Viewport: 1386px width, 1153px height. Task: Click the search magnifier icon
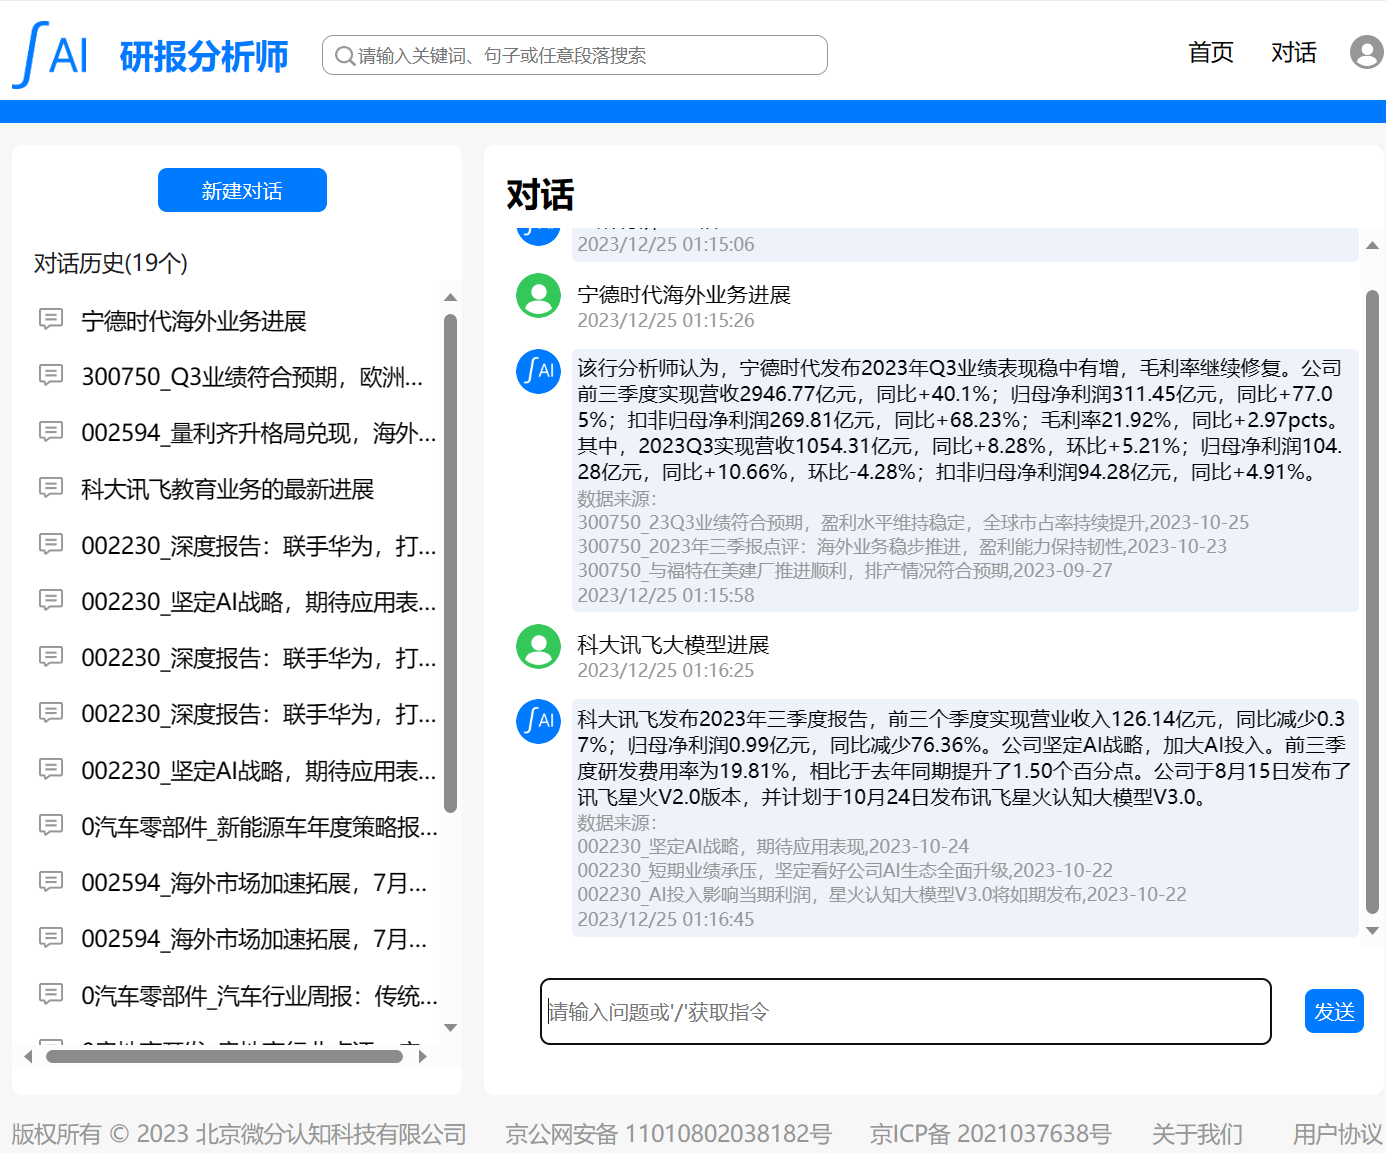pyautogui.click(x=345, y=55)
